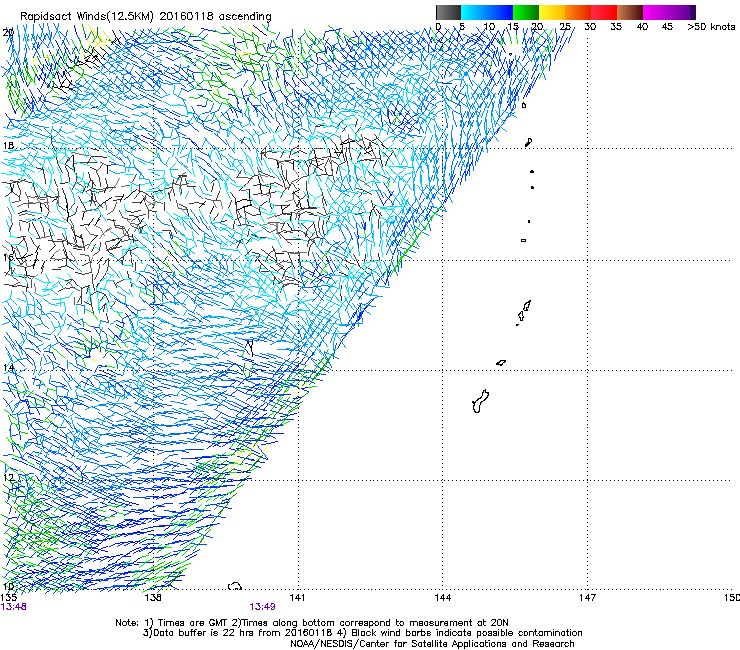Click the purple 13:49 time label
The width and height of the screenshot is (740, 650).
262,607
